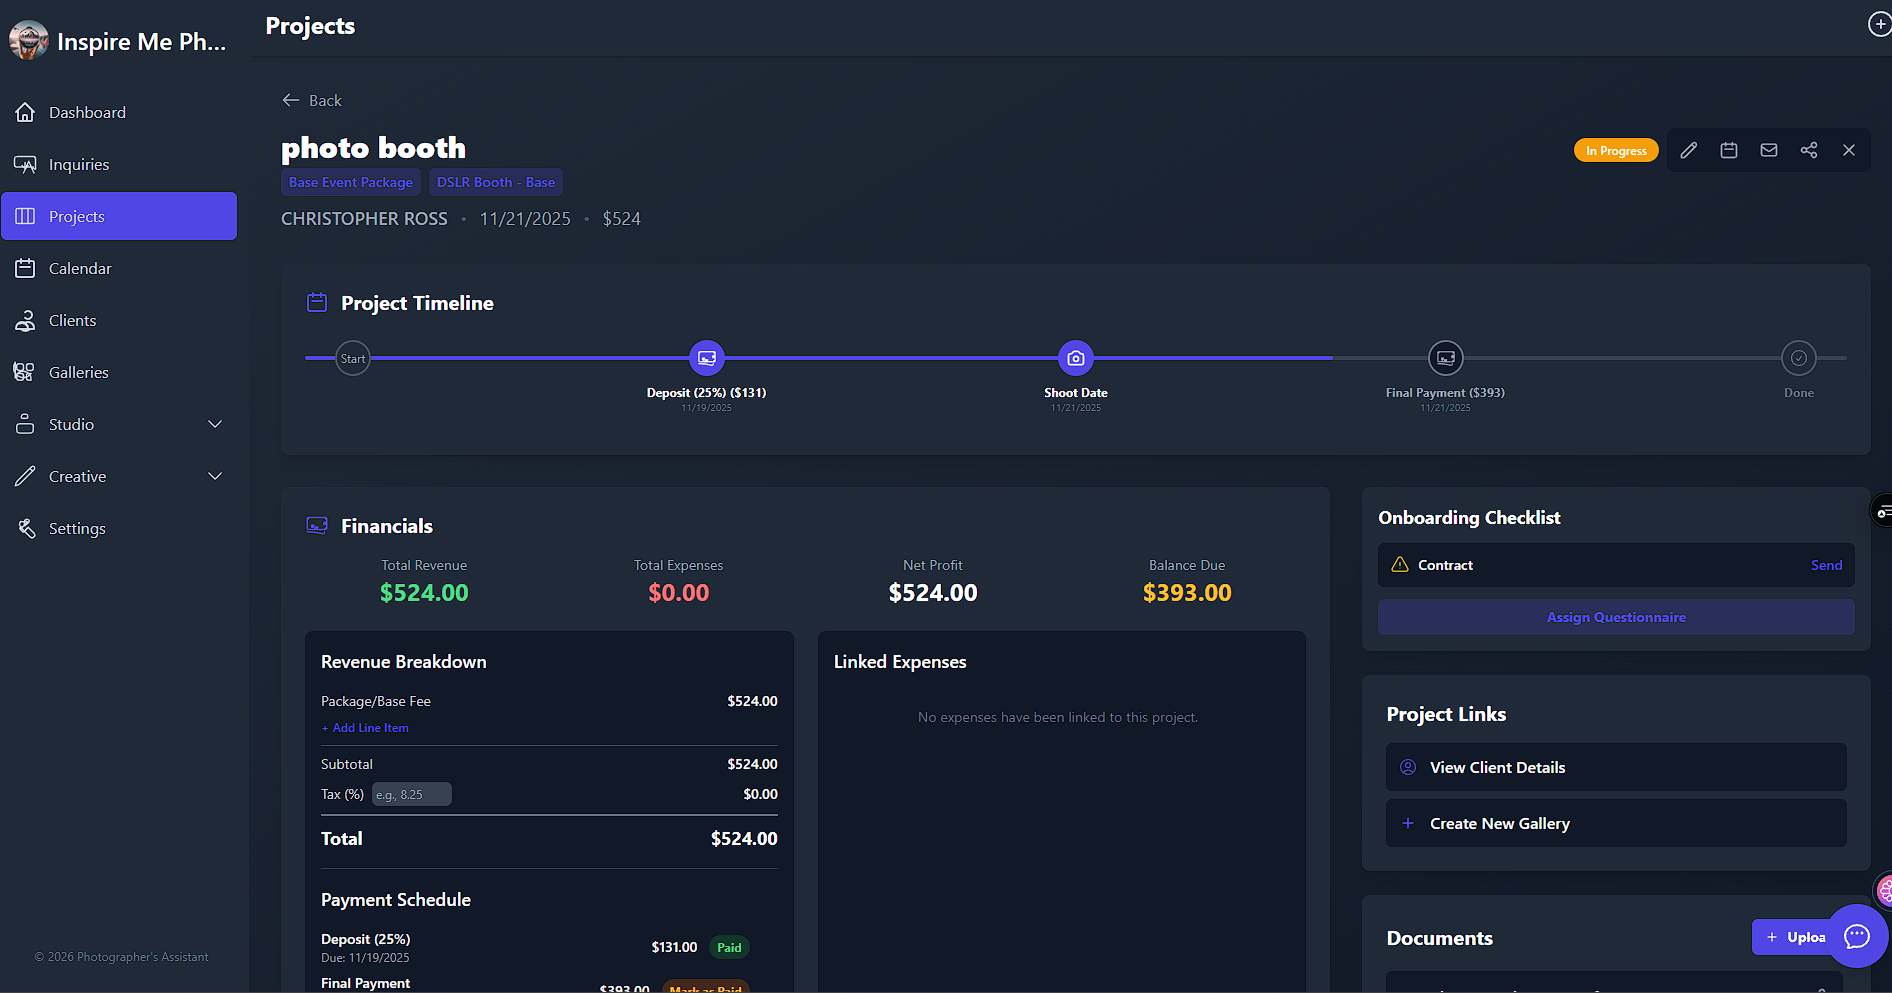The image size is (1892, 993).
Task: Click the Inquiries icon
Action: click(x=25, y=164)
